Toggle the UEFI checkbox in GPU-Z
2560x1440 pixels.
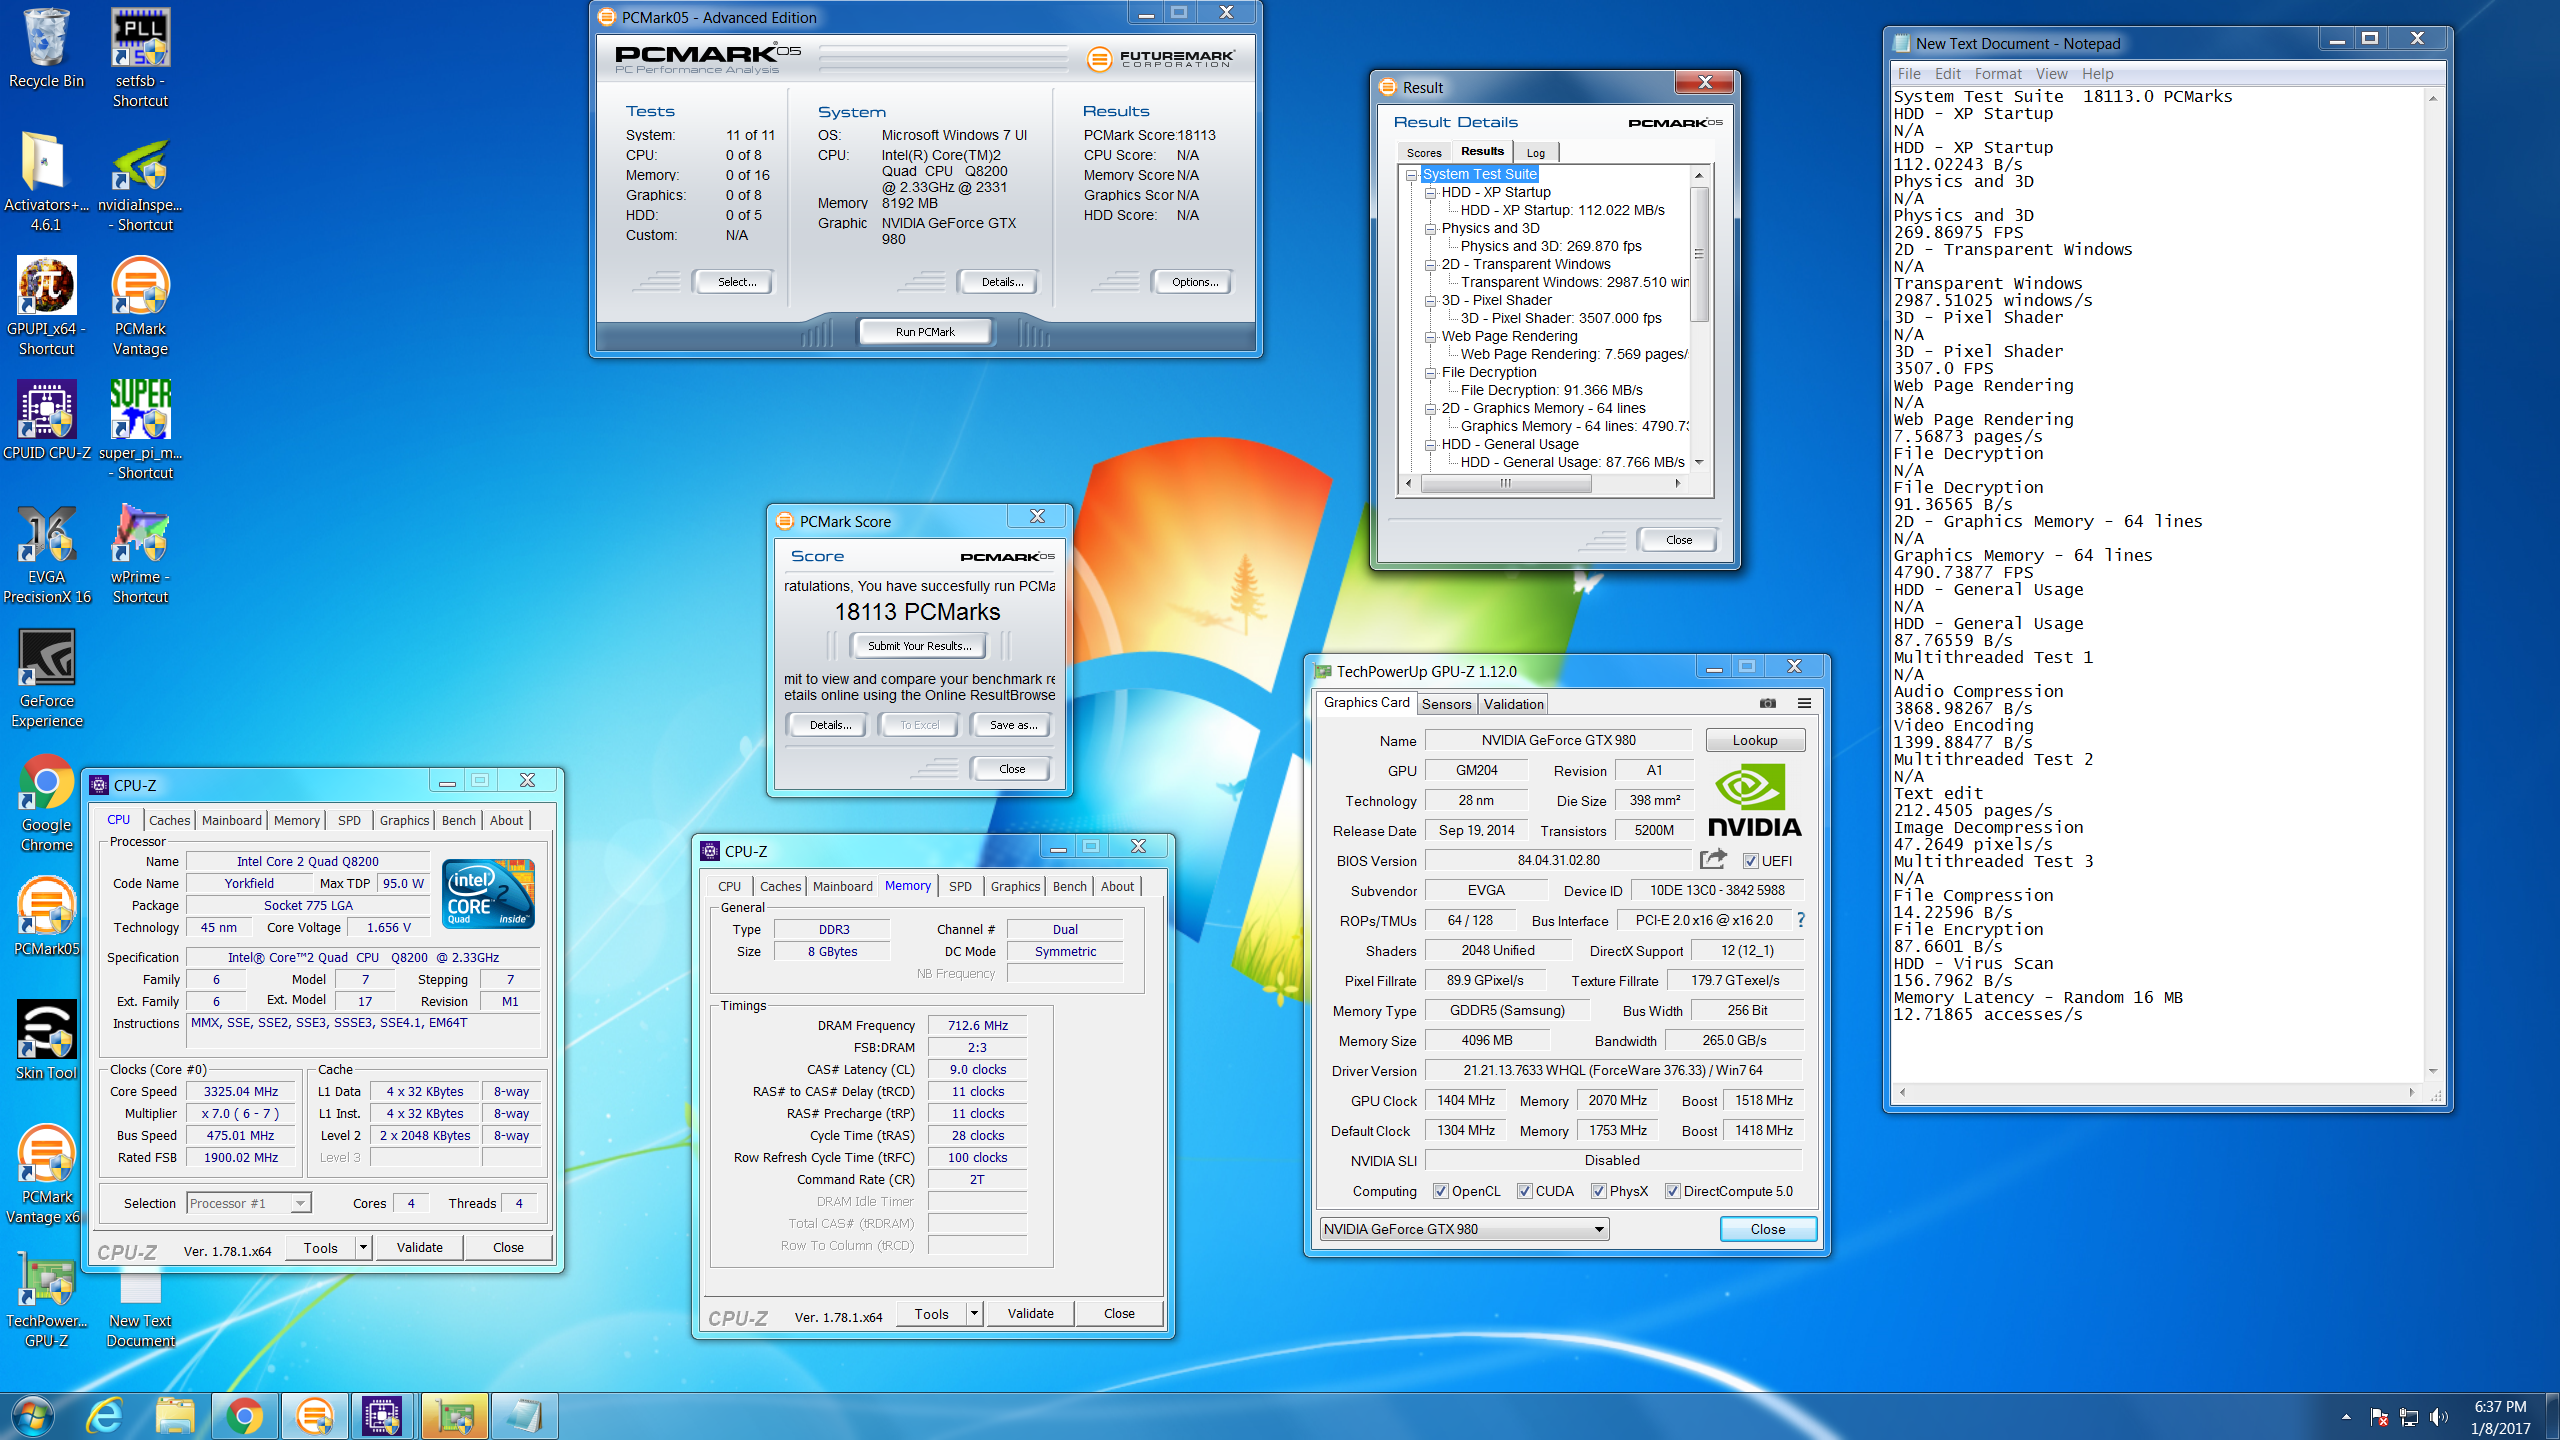(1750, 861)
